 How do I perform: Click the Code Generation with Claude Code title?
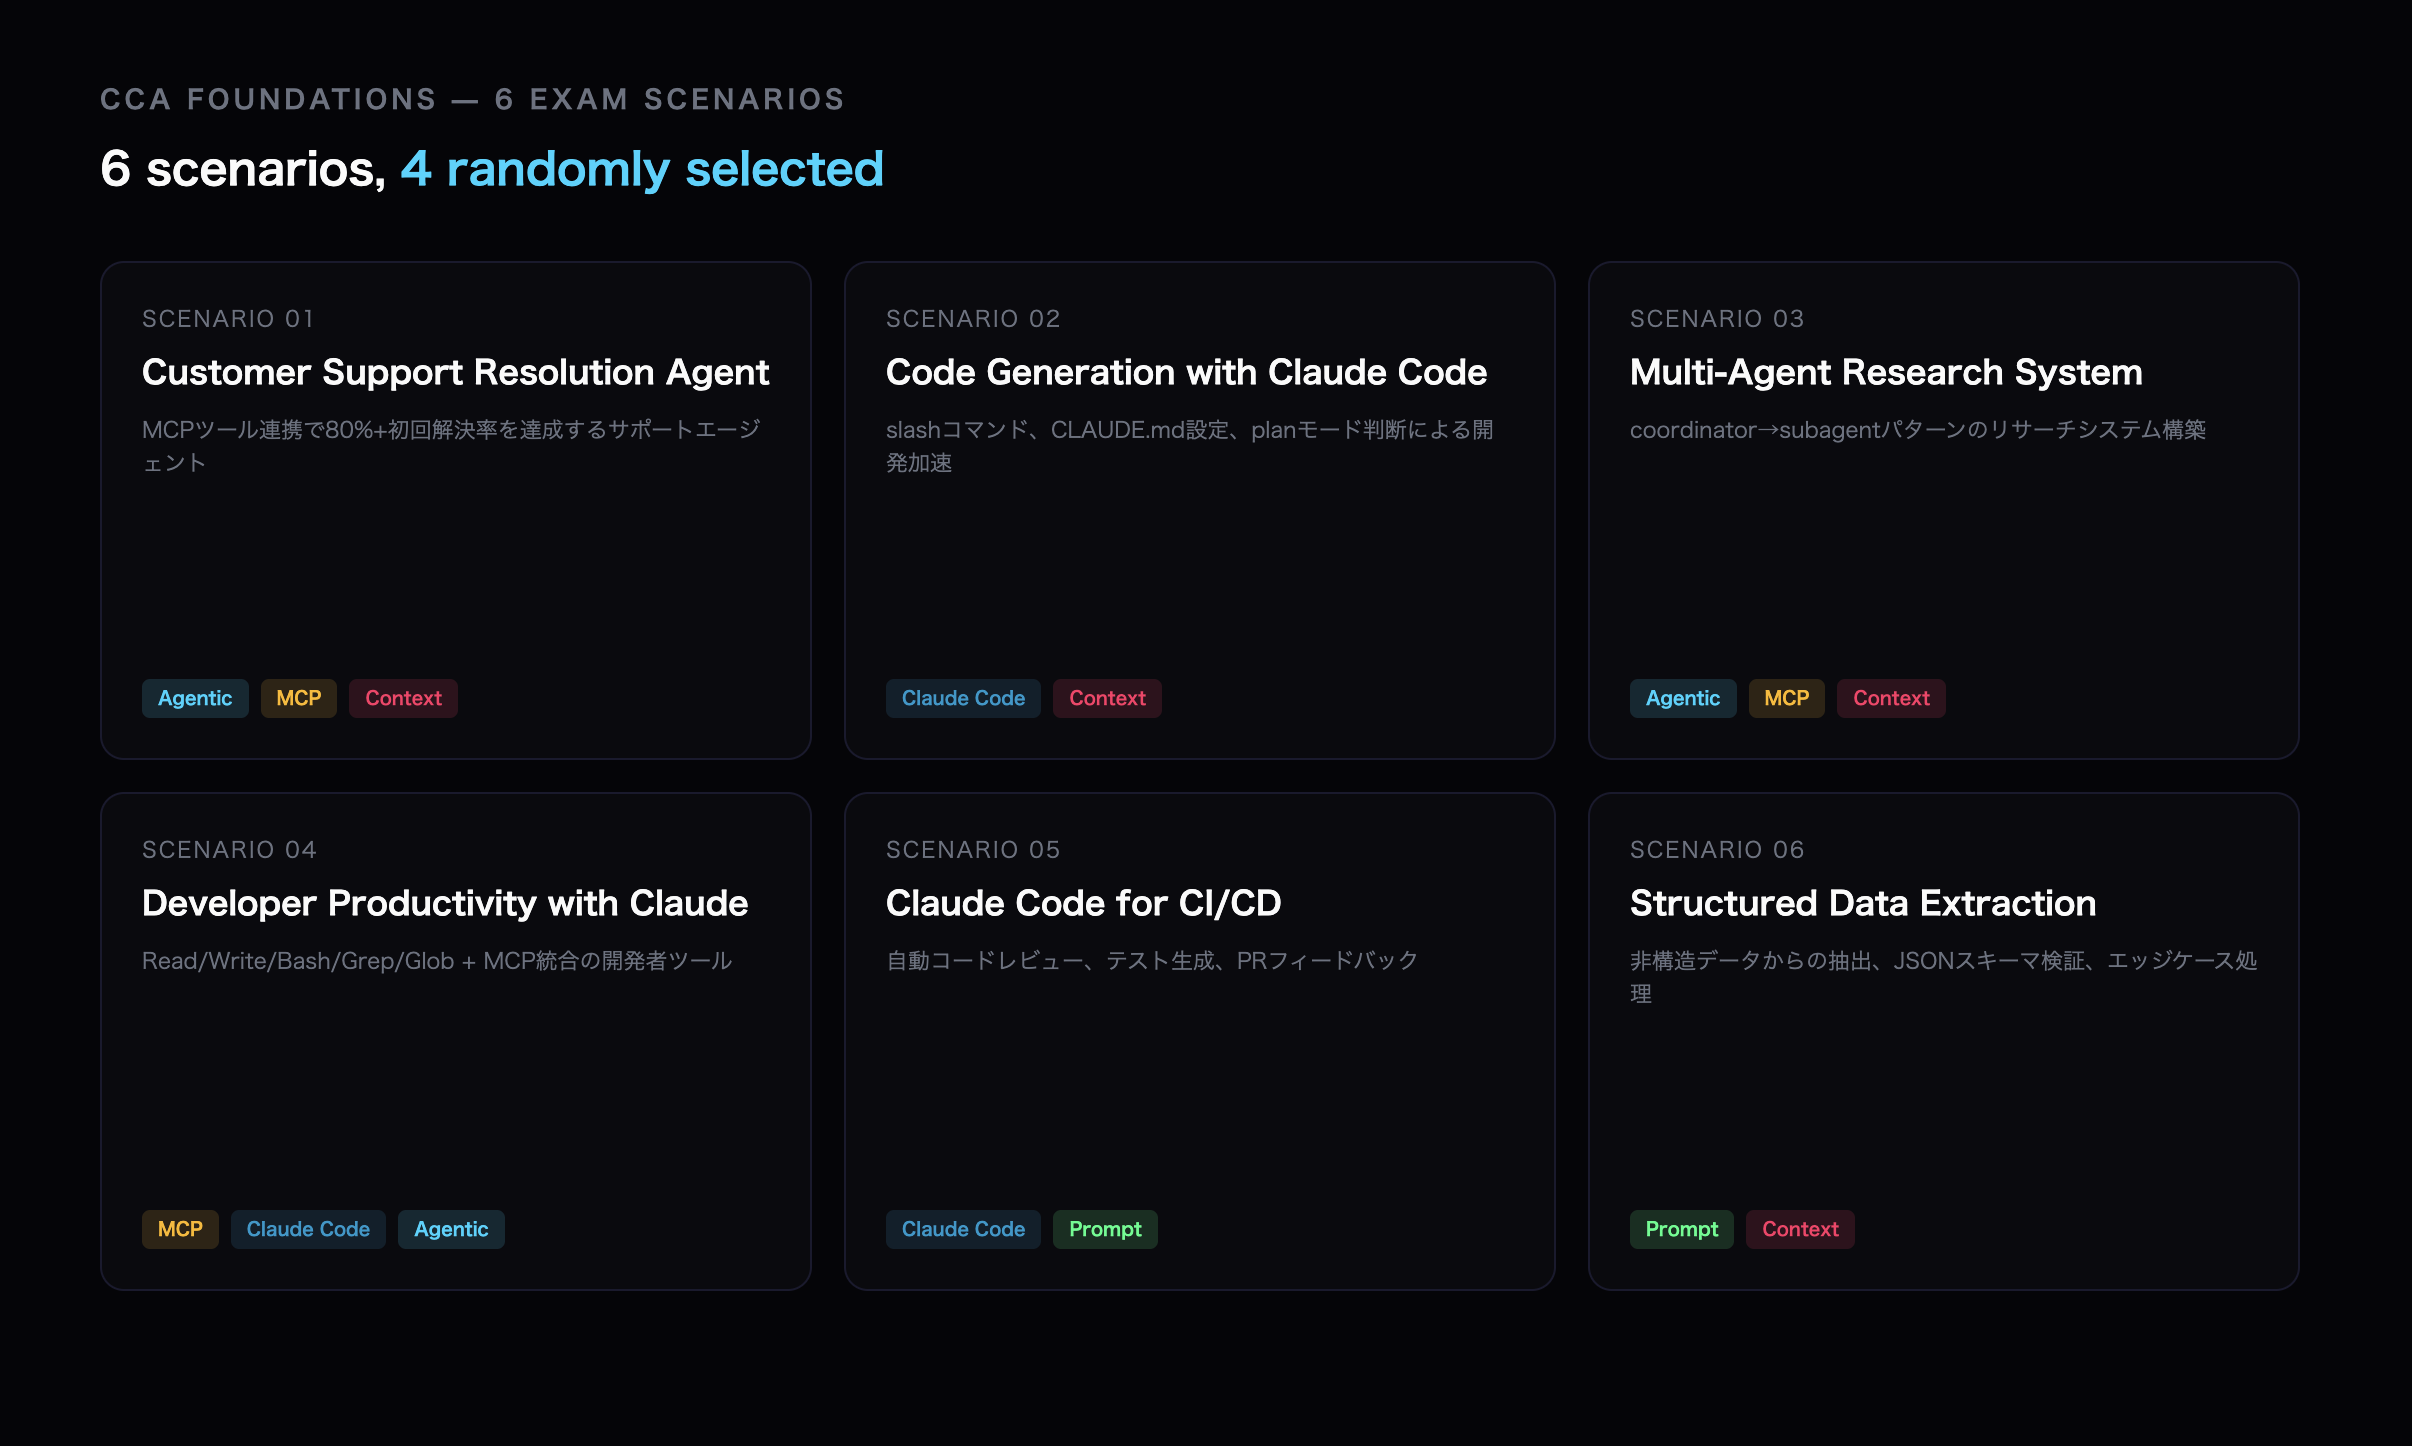click(x=1186, y=372)
